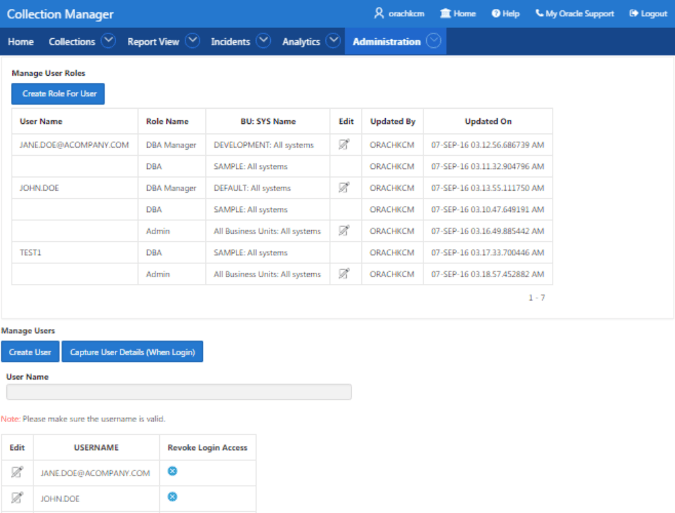Click USERNAME header in users table
The width and height of the screenshot is (675, 513).
click(96, 448)
